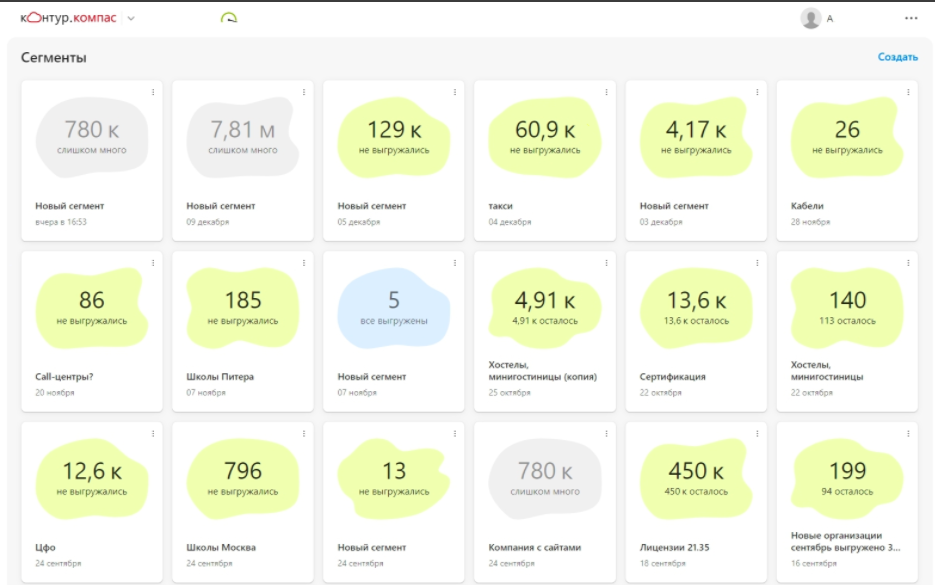This screenshot has height=585, width=935.
Task: Open the user avatar profile icon
Action: pos(810,18)
